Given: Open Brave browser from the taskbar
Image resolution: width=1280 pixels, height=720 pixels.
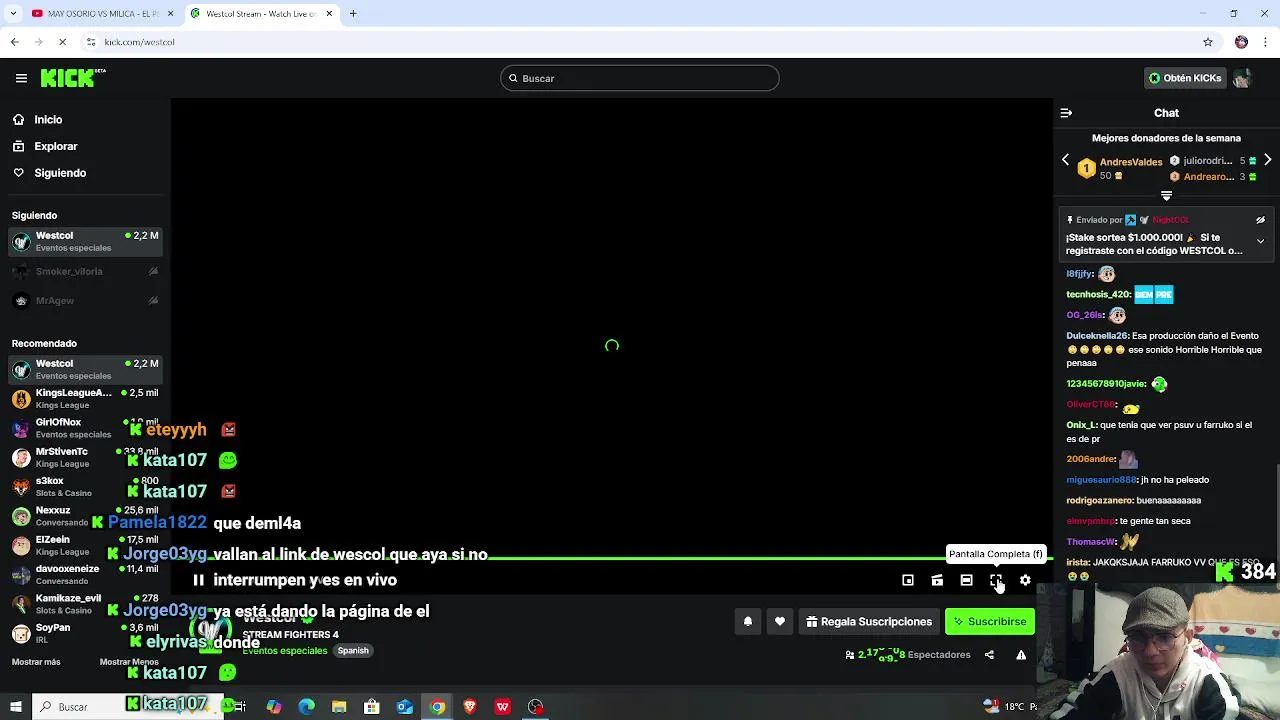Looking at the screenshot, I should point(470,707).
